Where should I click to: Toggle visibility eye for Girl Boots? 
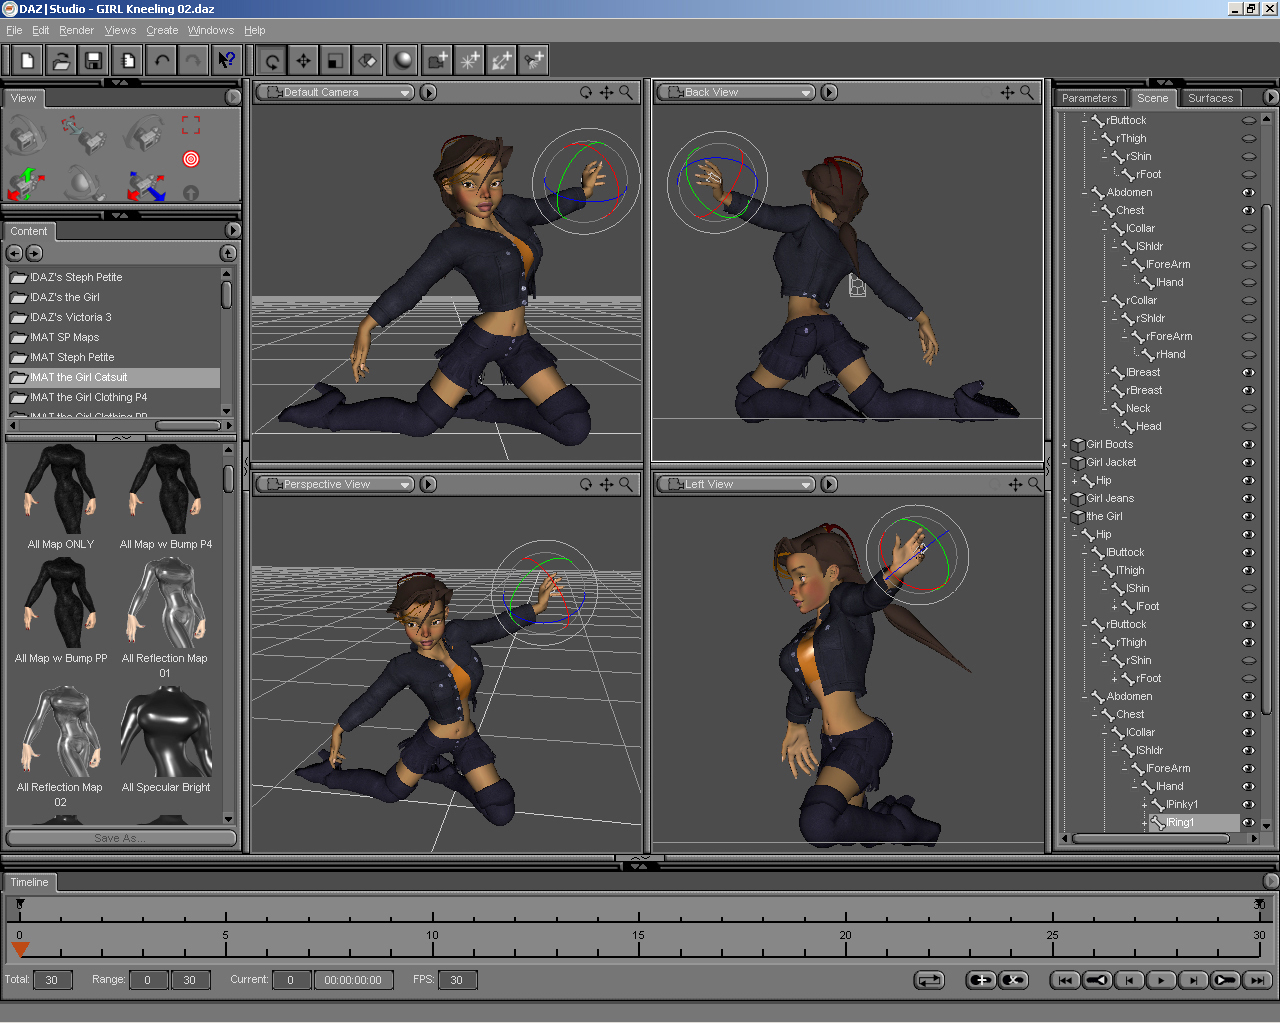pyautogui.click(x=1248, y=445)
